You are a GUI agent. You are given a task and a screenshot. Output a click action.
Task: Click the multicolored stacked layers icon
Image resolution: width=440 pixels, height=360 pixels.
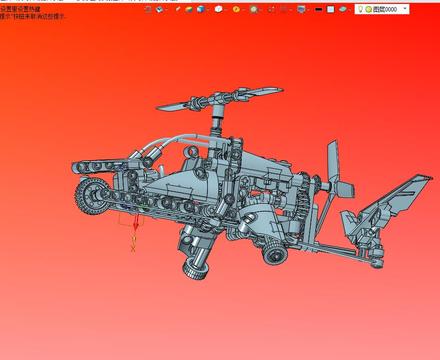[189, 9]
